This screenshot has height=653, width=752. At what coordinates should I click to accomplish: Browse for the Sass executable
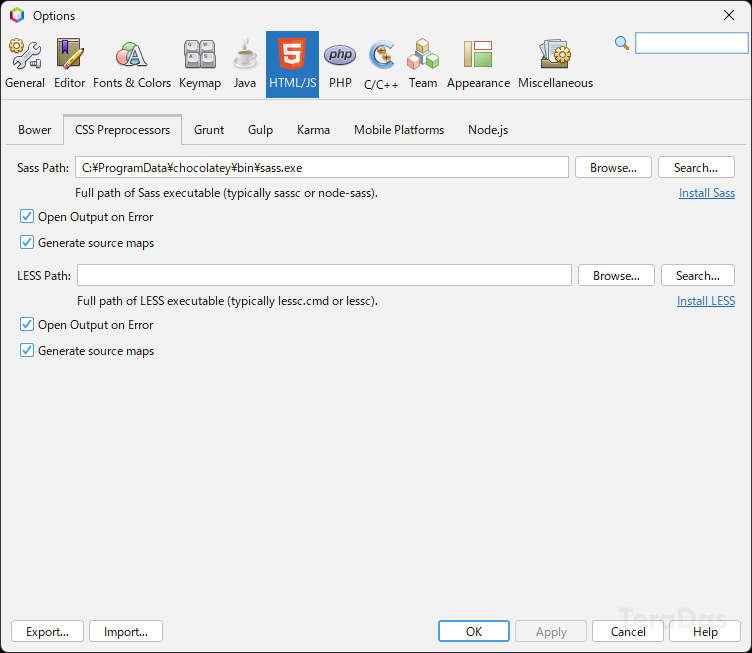[x=613, y=167]
